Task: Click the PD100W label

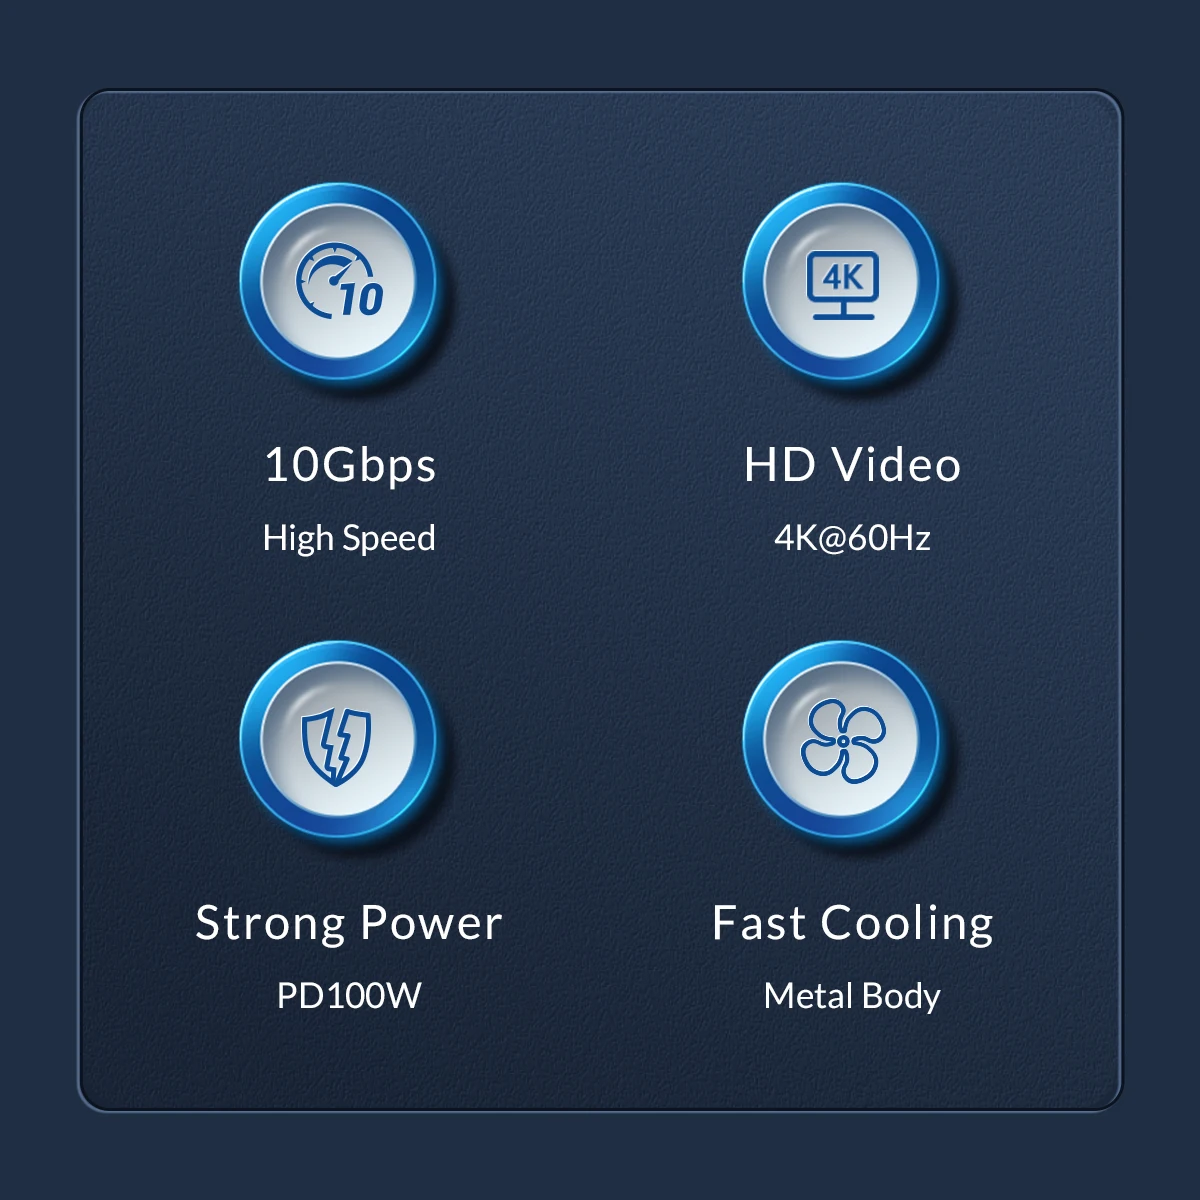Action: click(349, 996)
